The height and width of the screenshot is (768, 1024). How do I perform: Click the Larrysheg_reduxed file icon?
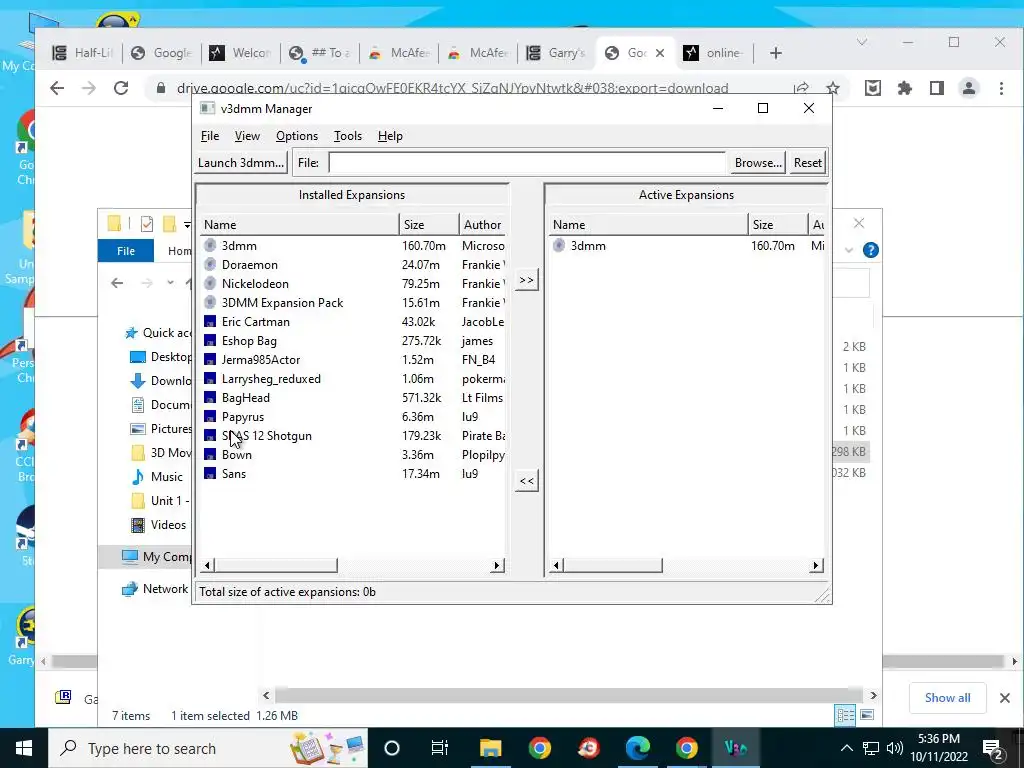point(210,378)
